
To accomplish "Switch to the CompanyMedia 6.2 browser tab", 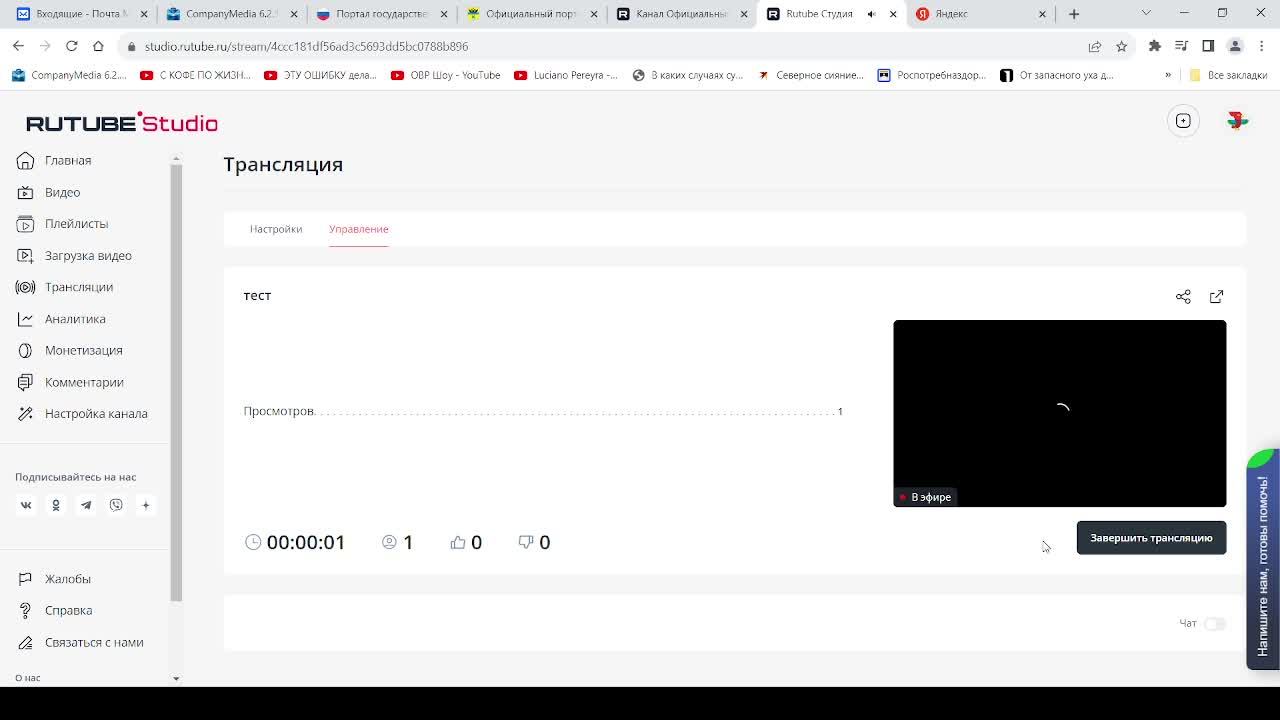I will coord(230,14).
